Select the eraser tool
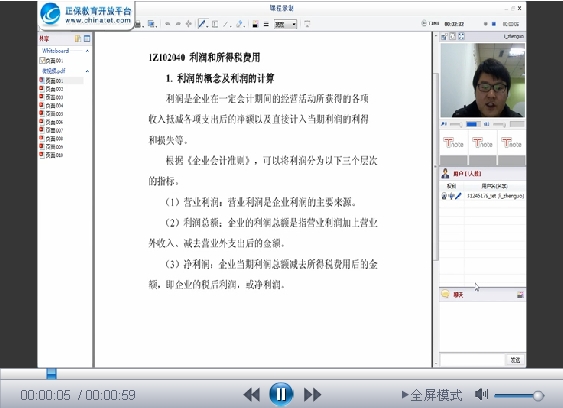563x408 pixels. (x=239, y=24)
